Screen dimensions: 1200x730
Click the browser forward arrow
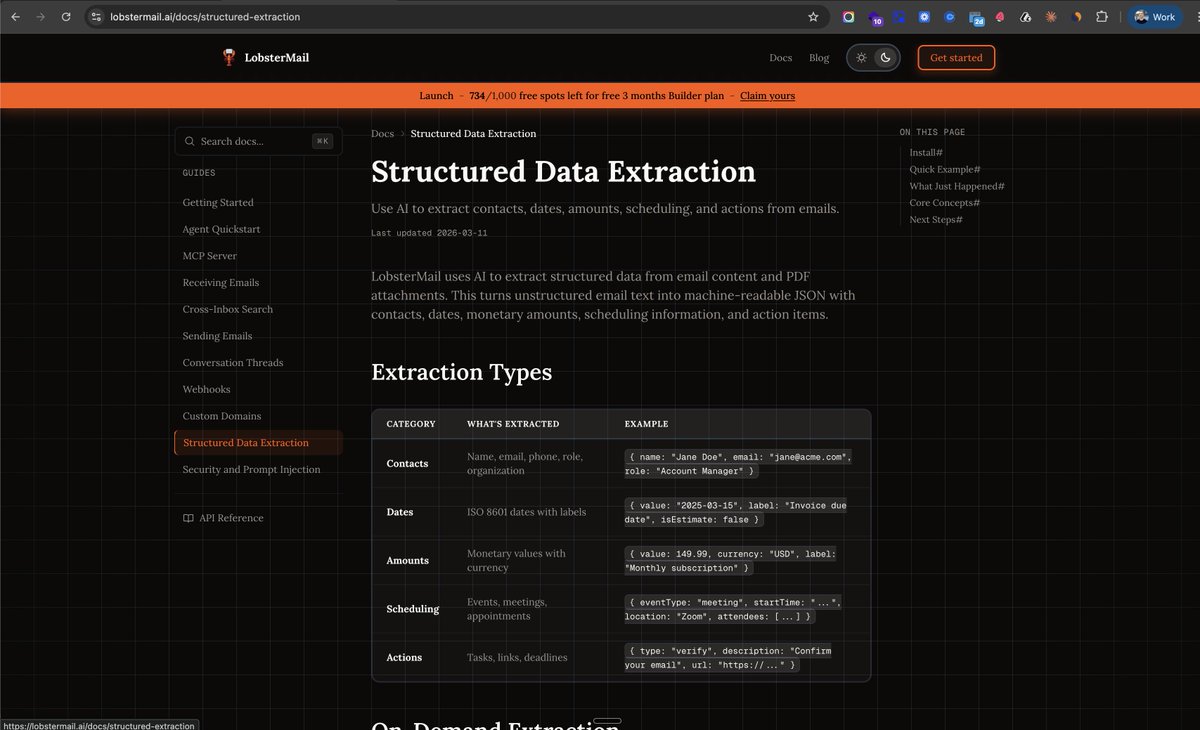[x=40, y=17]
